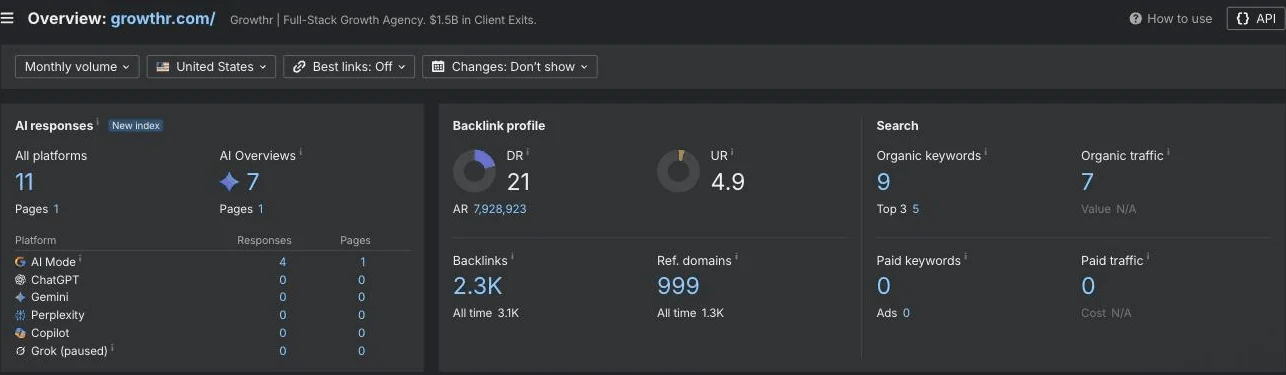Click the DR donut chart

(474, 172)
